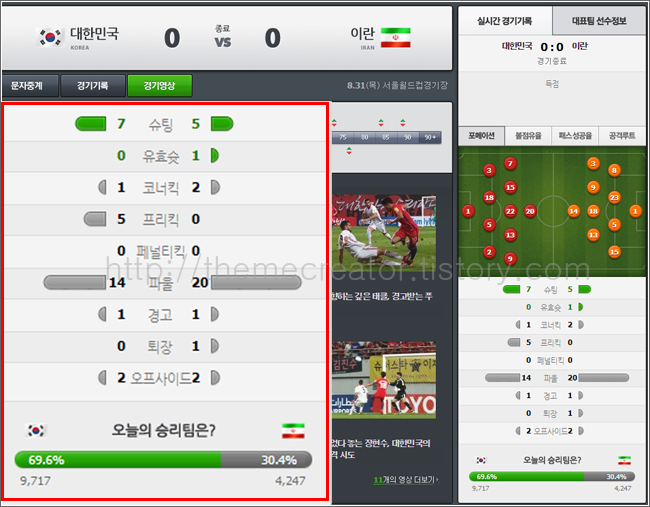The height and width of the screenshot is (507, 650).
Task: Select Korea goalkeeper number 1 on pitch
Action: point(468,211)
